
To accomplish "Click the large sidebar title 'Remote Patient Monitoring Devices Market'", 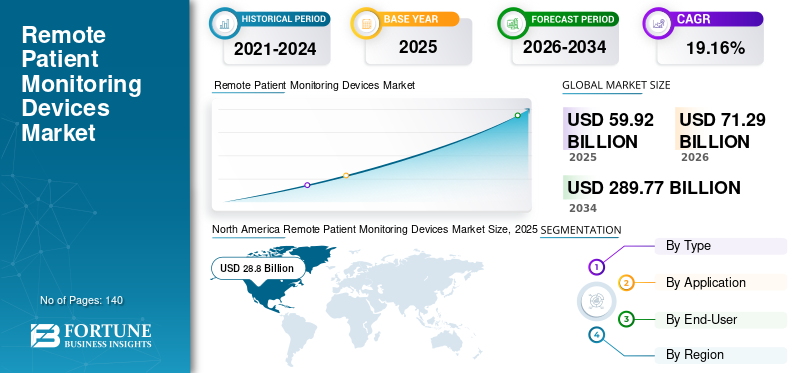I will tap(82, 84).
